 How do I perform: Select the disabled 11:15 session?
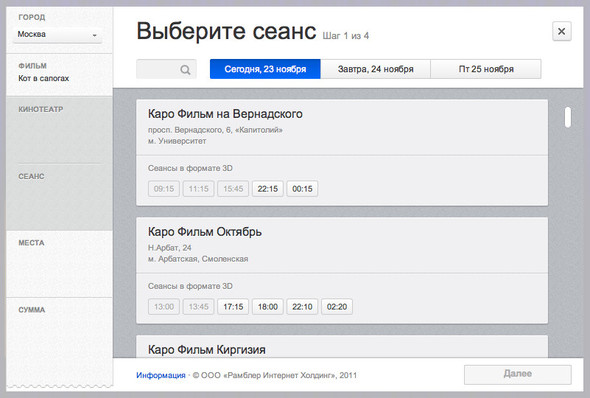(198, 189)
